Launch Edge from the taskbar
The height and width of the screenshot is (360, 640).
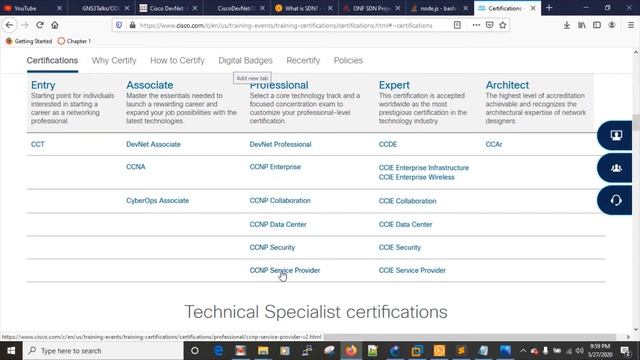pyautogui.click(x=218, y=351)
